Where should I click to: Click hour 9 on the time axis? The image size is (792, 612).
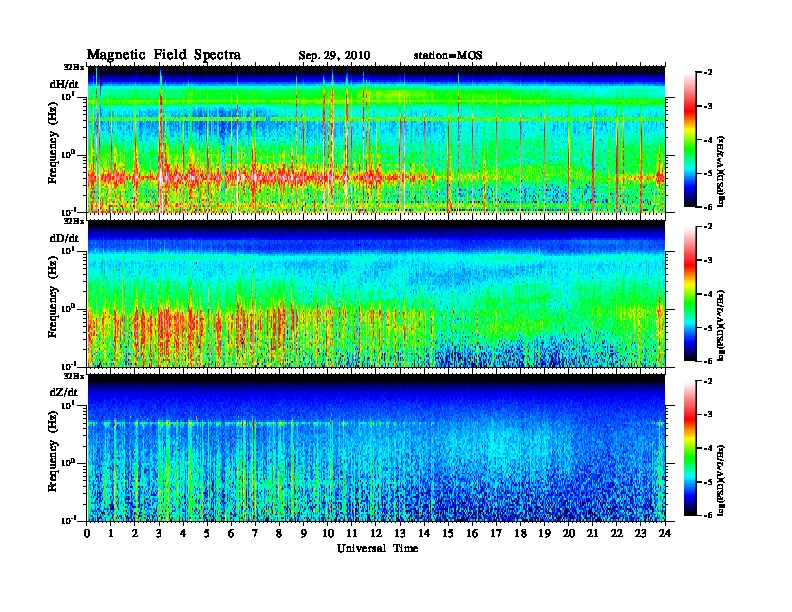click(304, 534)
